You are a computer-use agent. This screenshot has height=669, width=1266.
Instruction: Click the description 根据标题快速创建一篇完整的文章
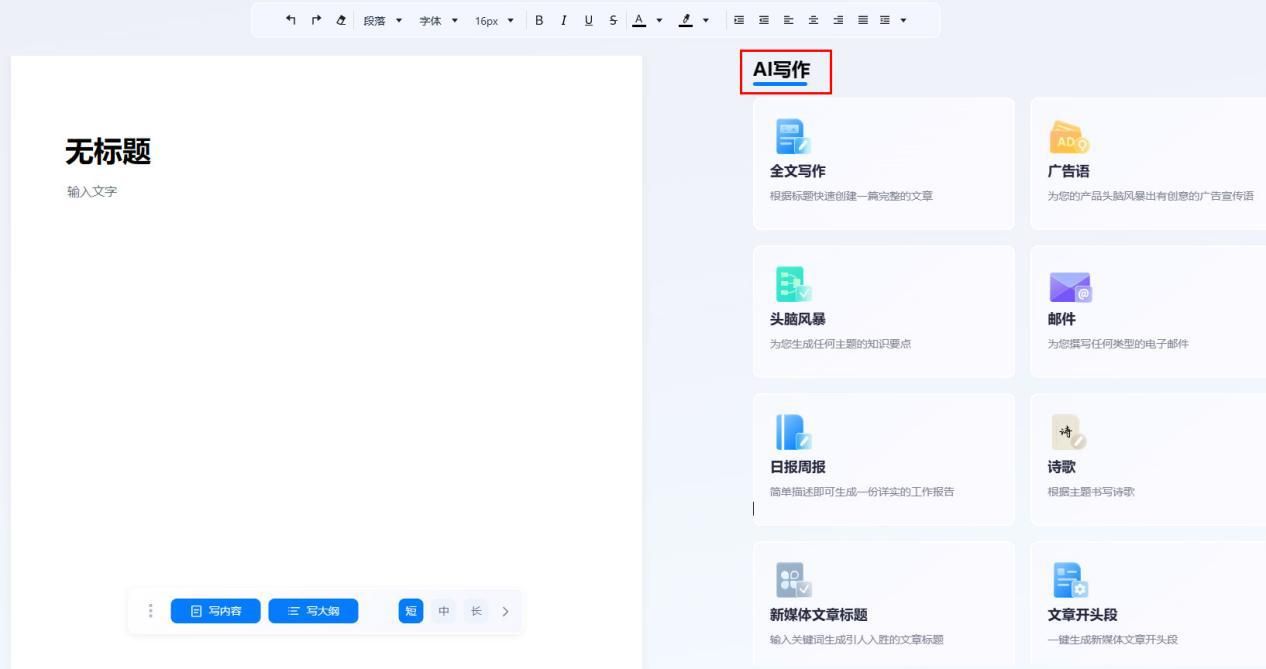point(851,196)
